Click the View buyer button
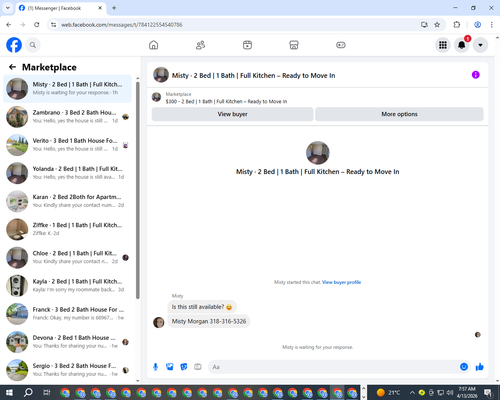The height and width of the screenshot is (400, 500). [x=233, y=114]
